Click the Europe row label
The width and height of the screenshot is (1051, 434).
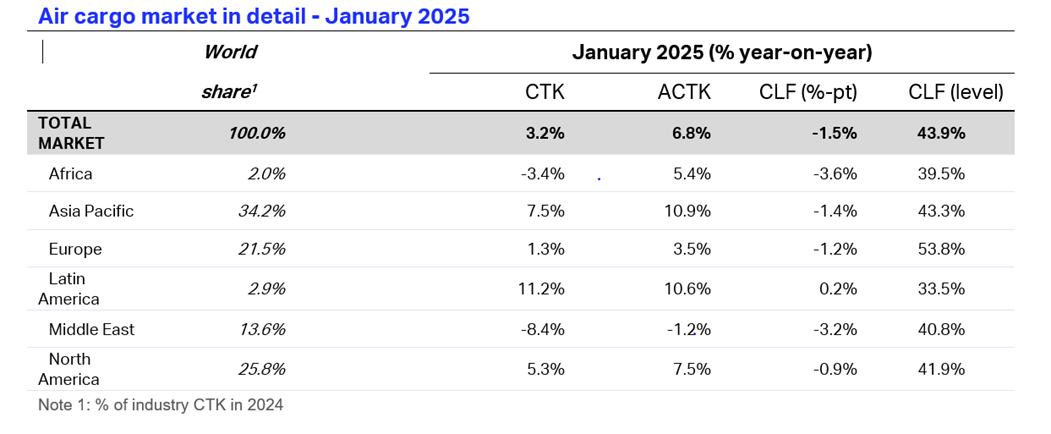(x=75, y=249)
